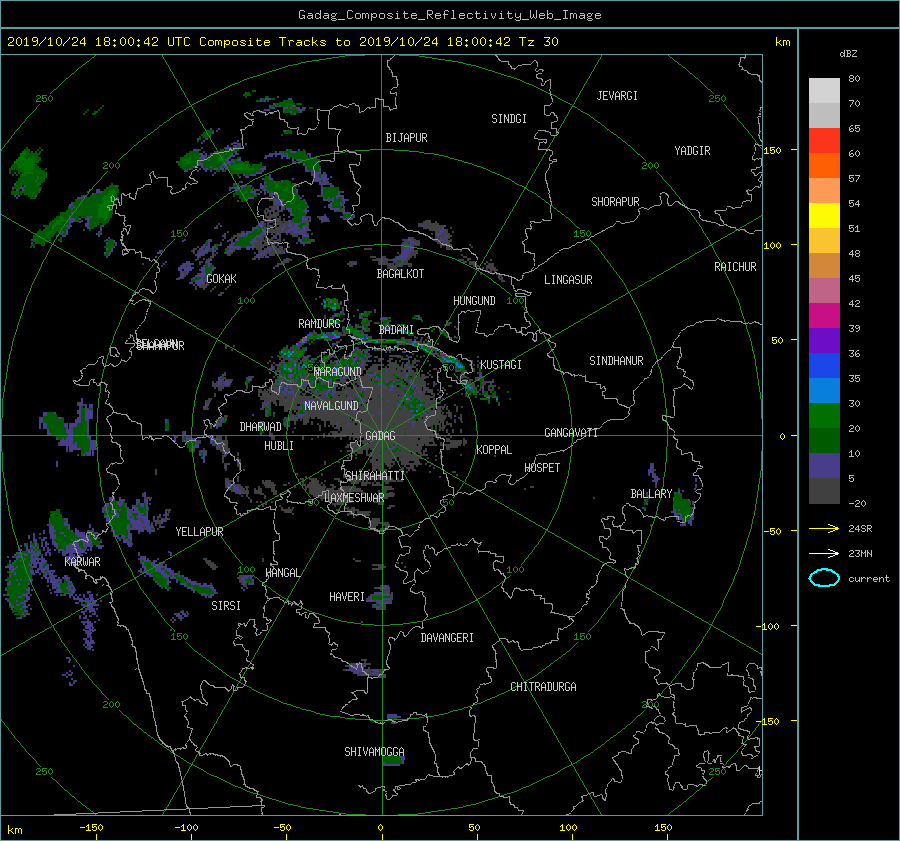Click the Gadag_Composite_Reflectivity_Web_Image title

click(449, 15)
